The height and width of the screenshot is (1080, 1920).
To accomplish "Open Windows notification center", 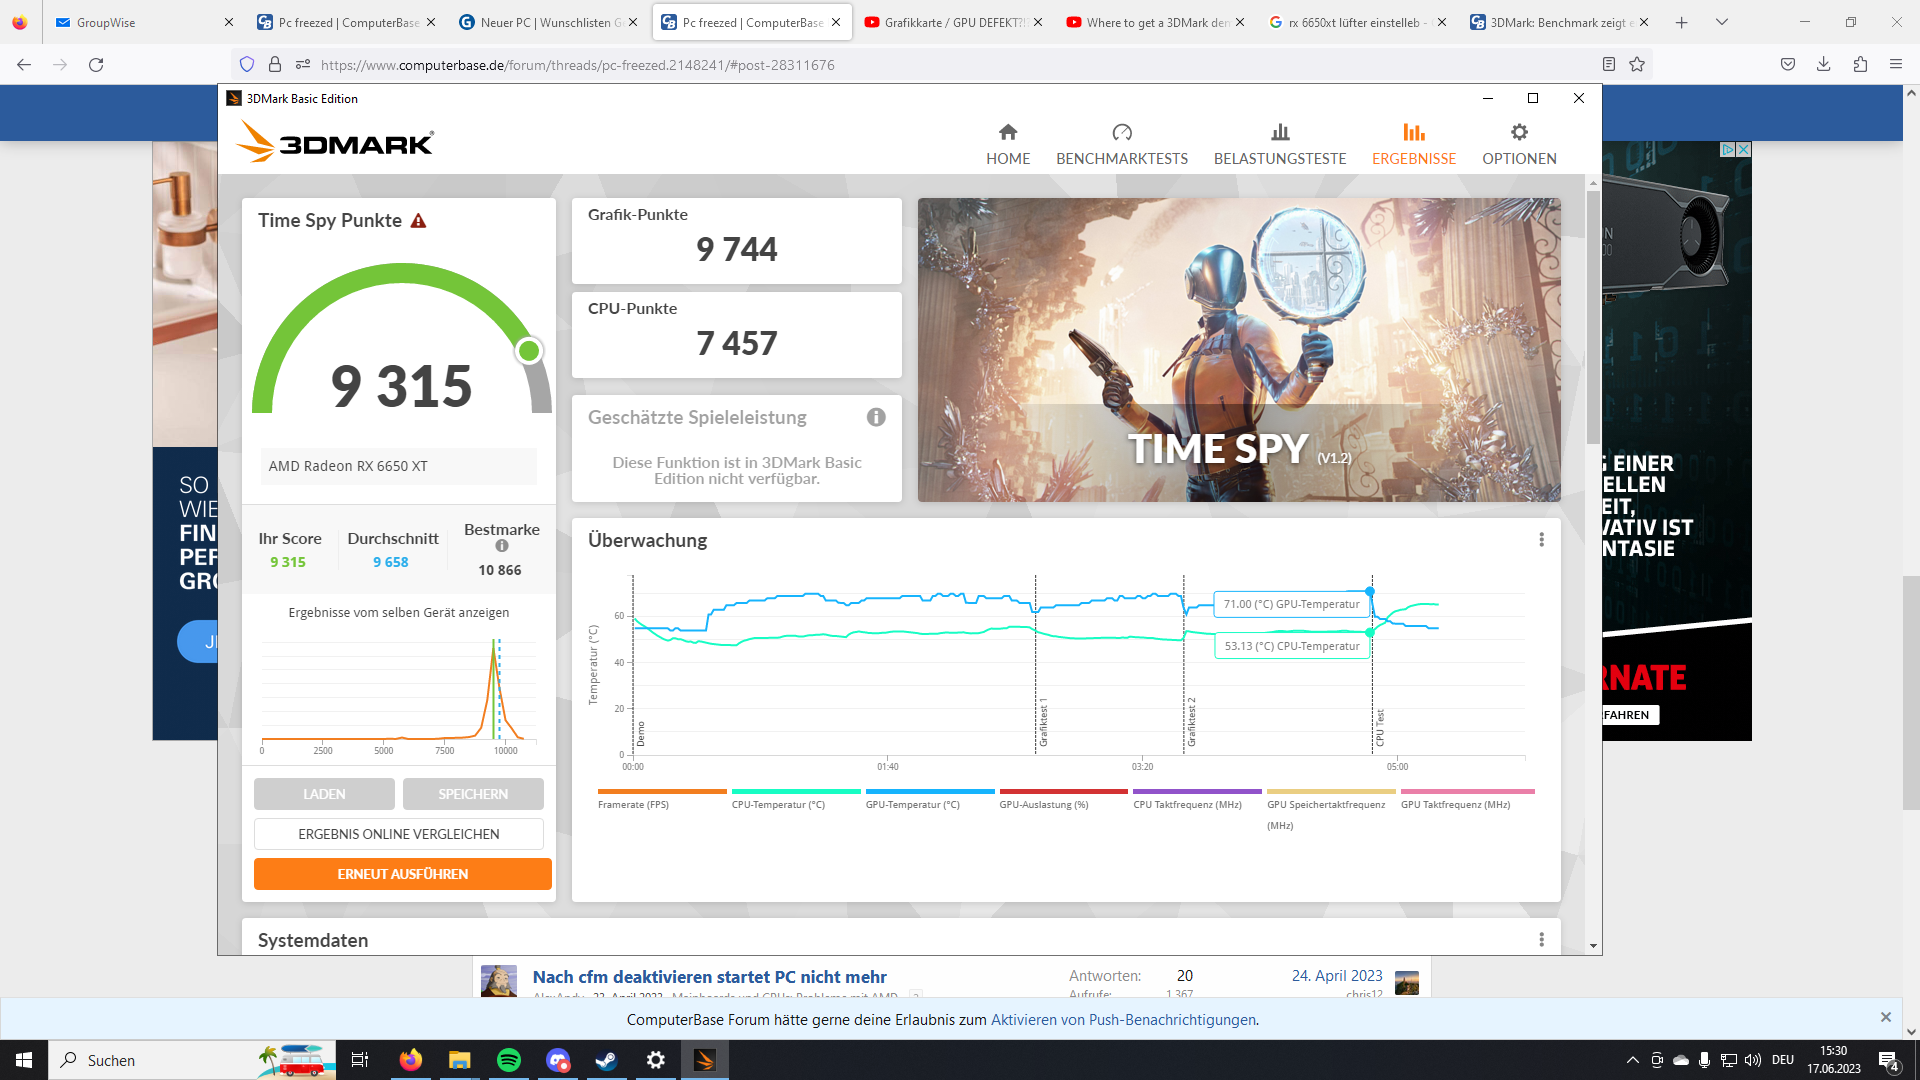I will click(x=1888, y=1060).
